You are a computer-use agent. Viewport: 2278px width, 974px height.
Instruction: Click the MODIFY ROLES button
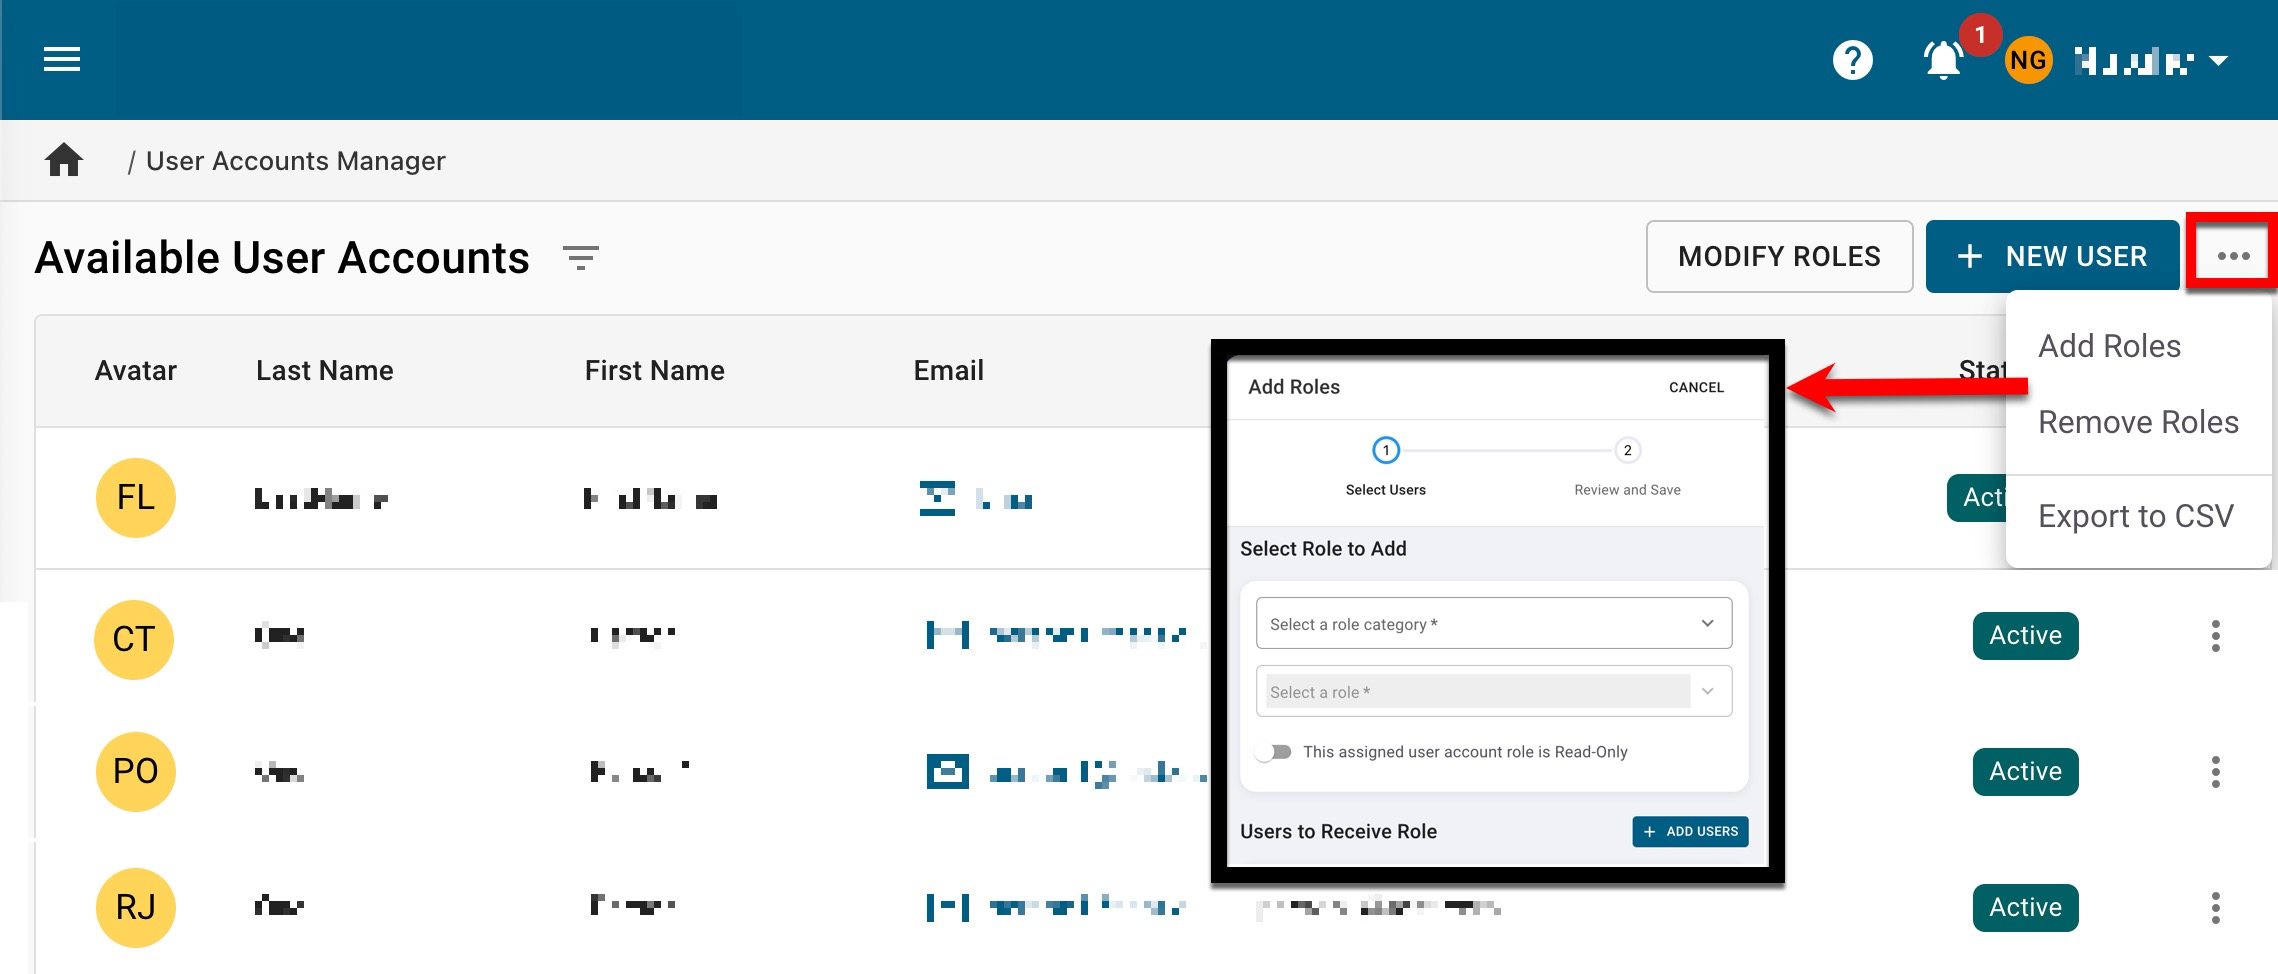(x=1779, y=257)
